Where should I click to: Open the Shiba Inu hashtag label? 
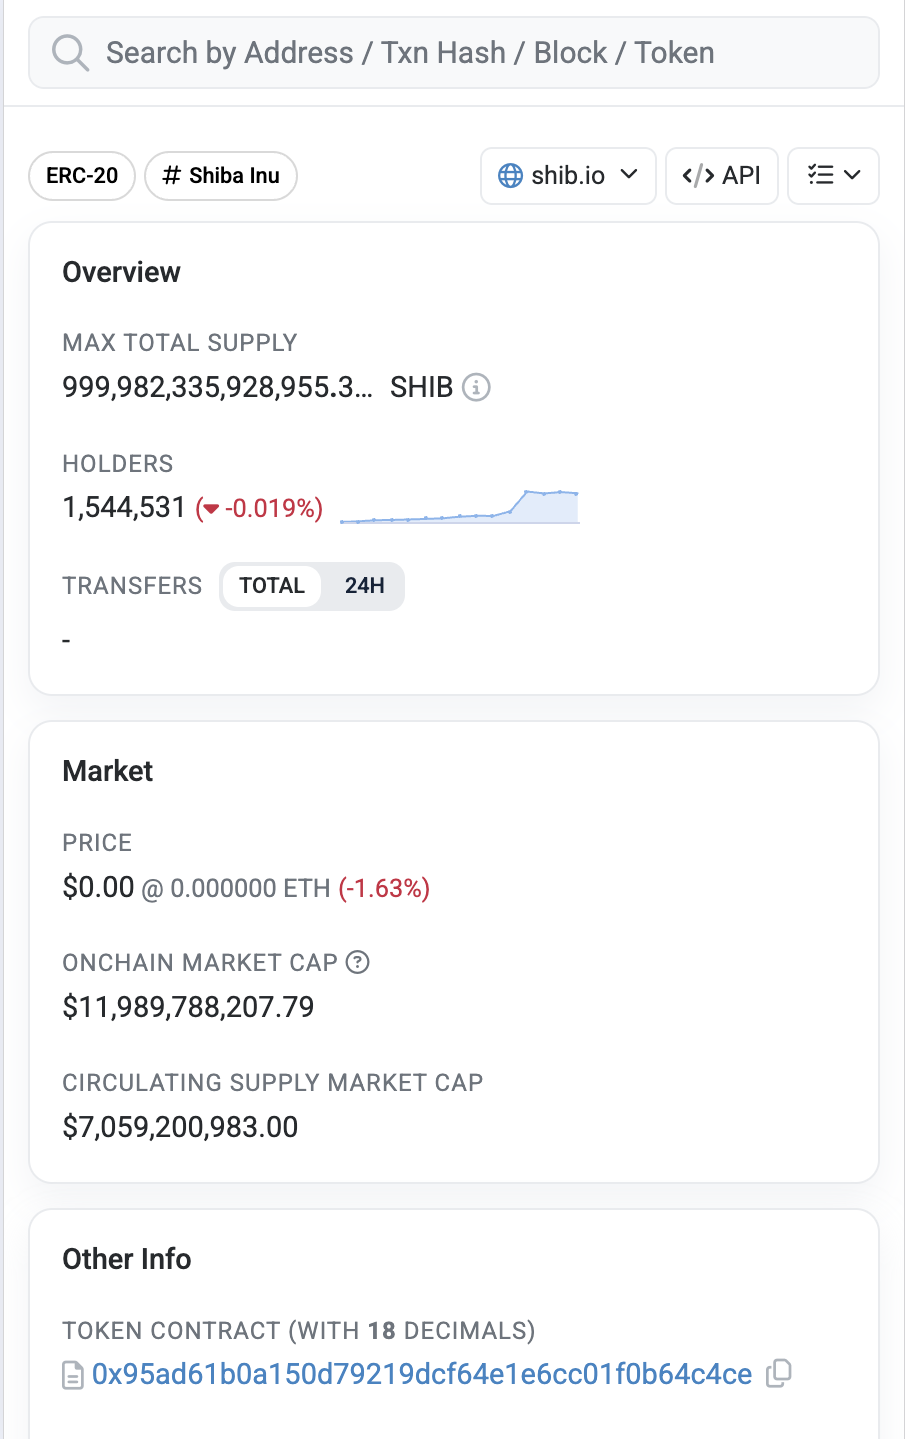pos(221,176)
